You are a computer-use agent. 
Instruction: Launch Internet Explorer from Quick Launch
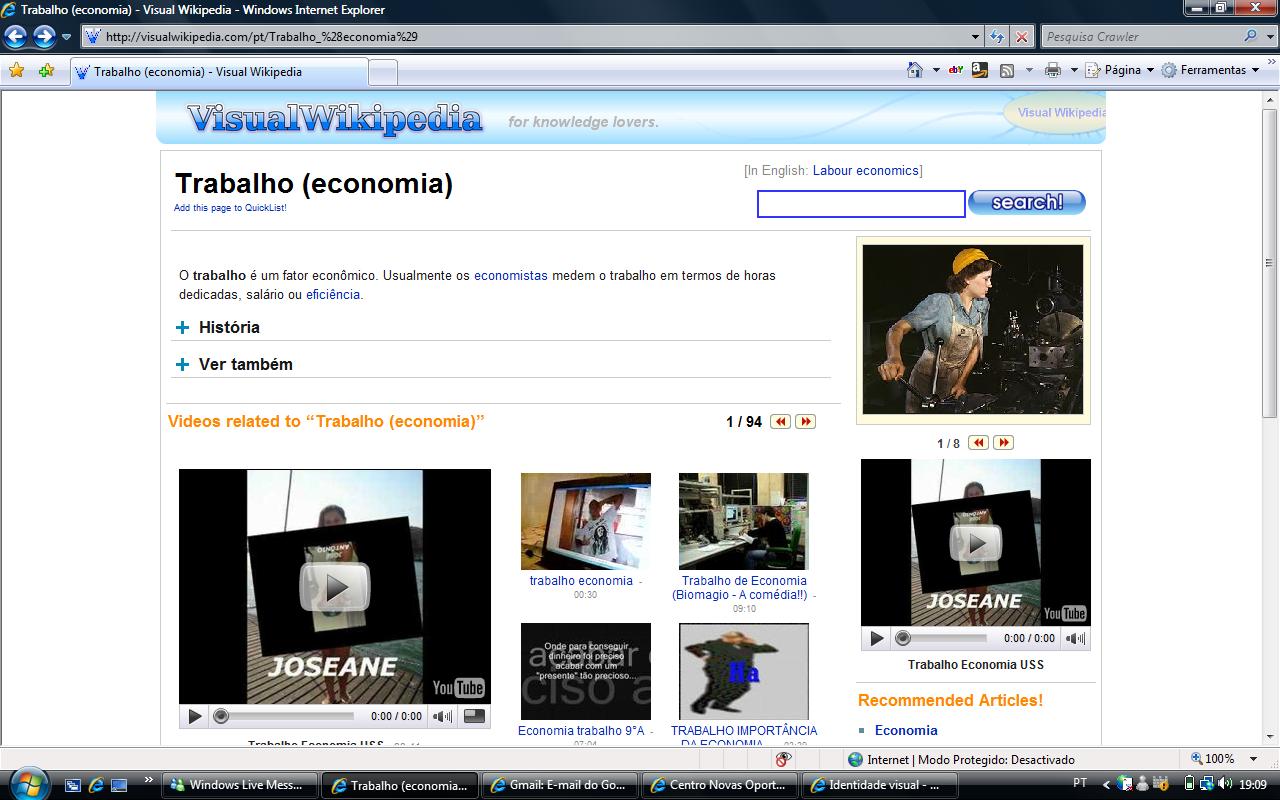click(96, 785)
